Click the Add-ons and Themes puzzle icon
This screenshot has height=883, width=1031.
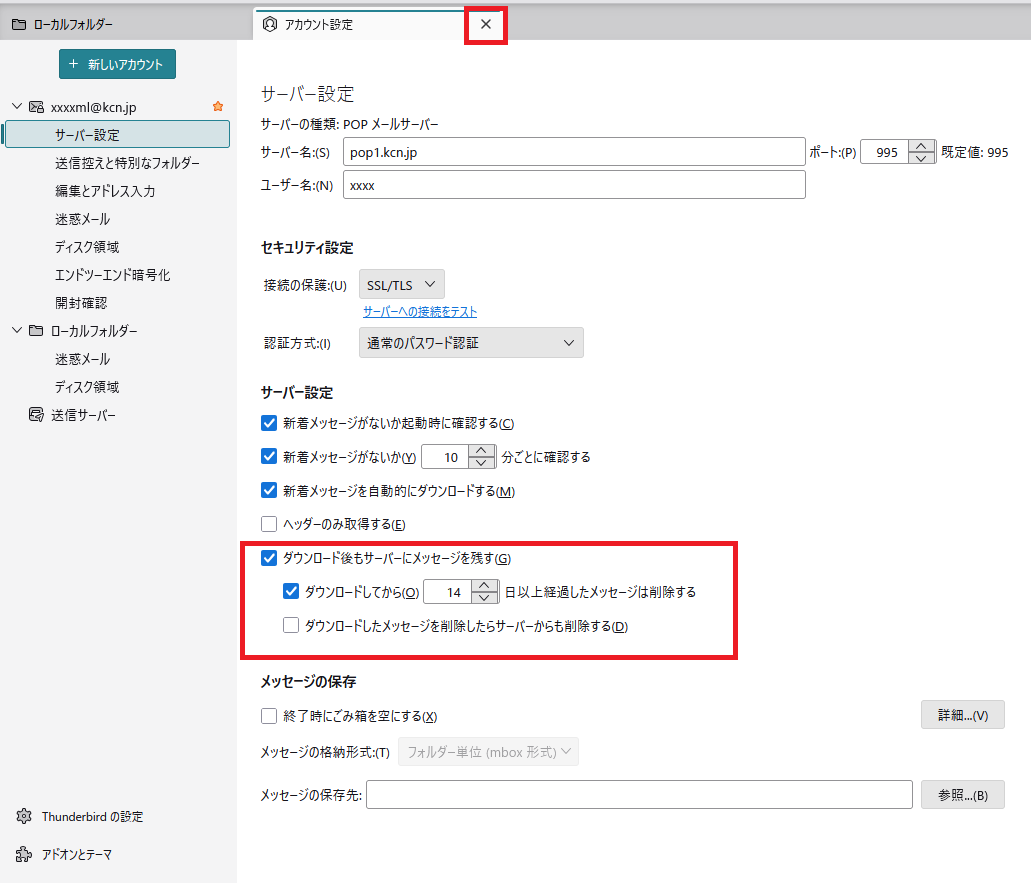point(24,855)
